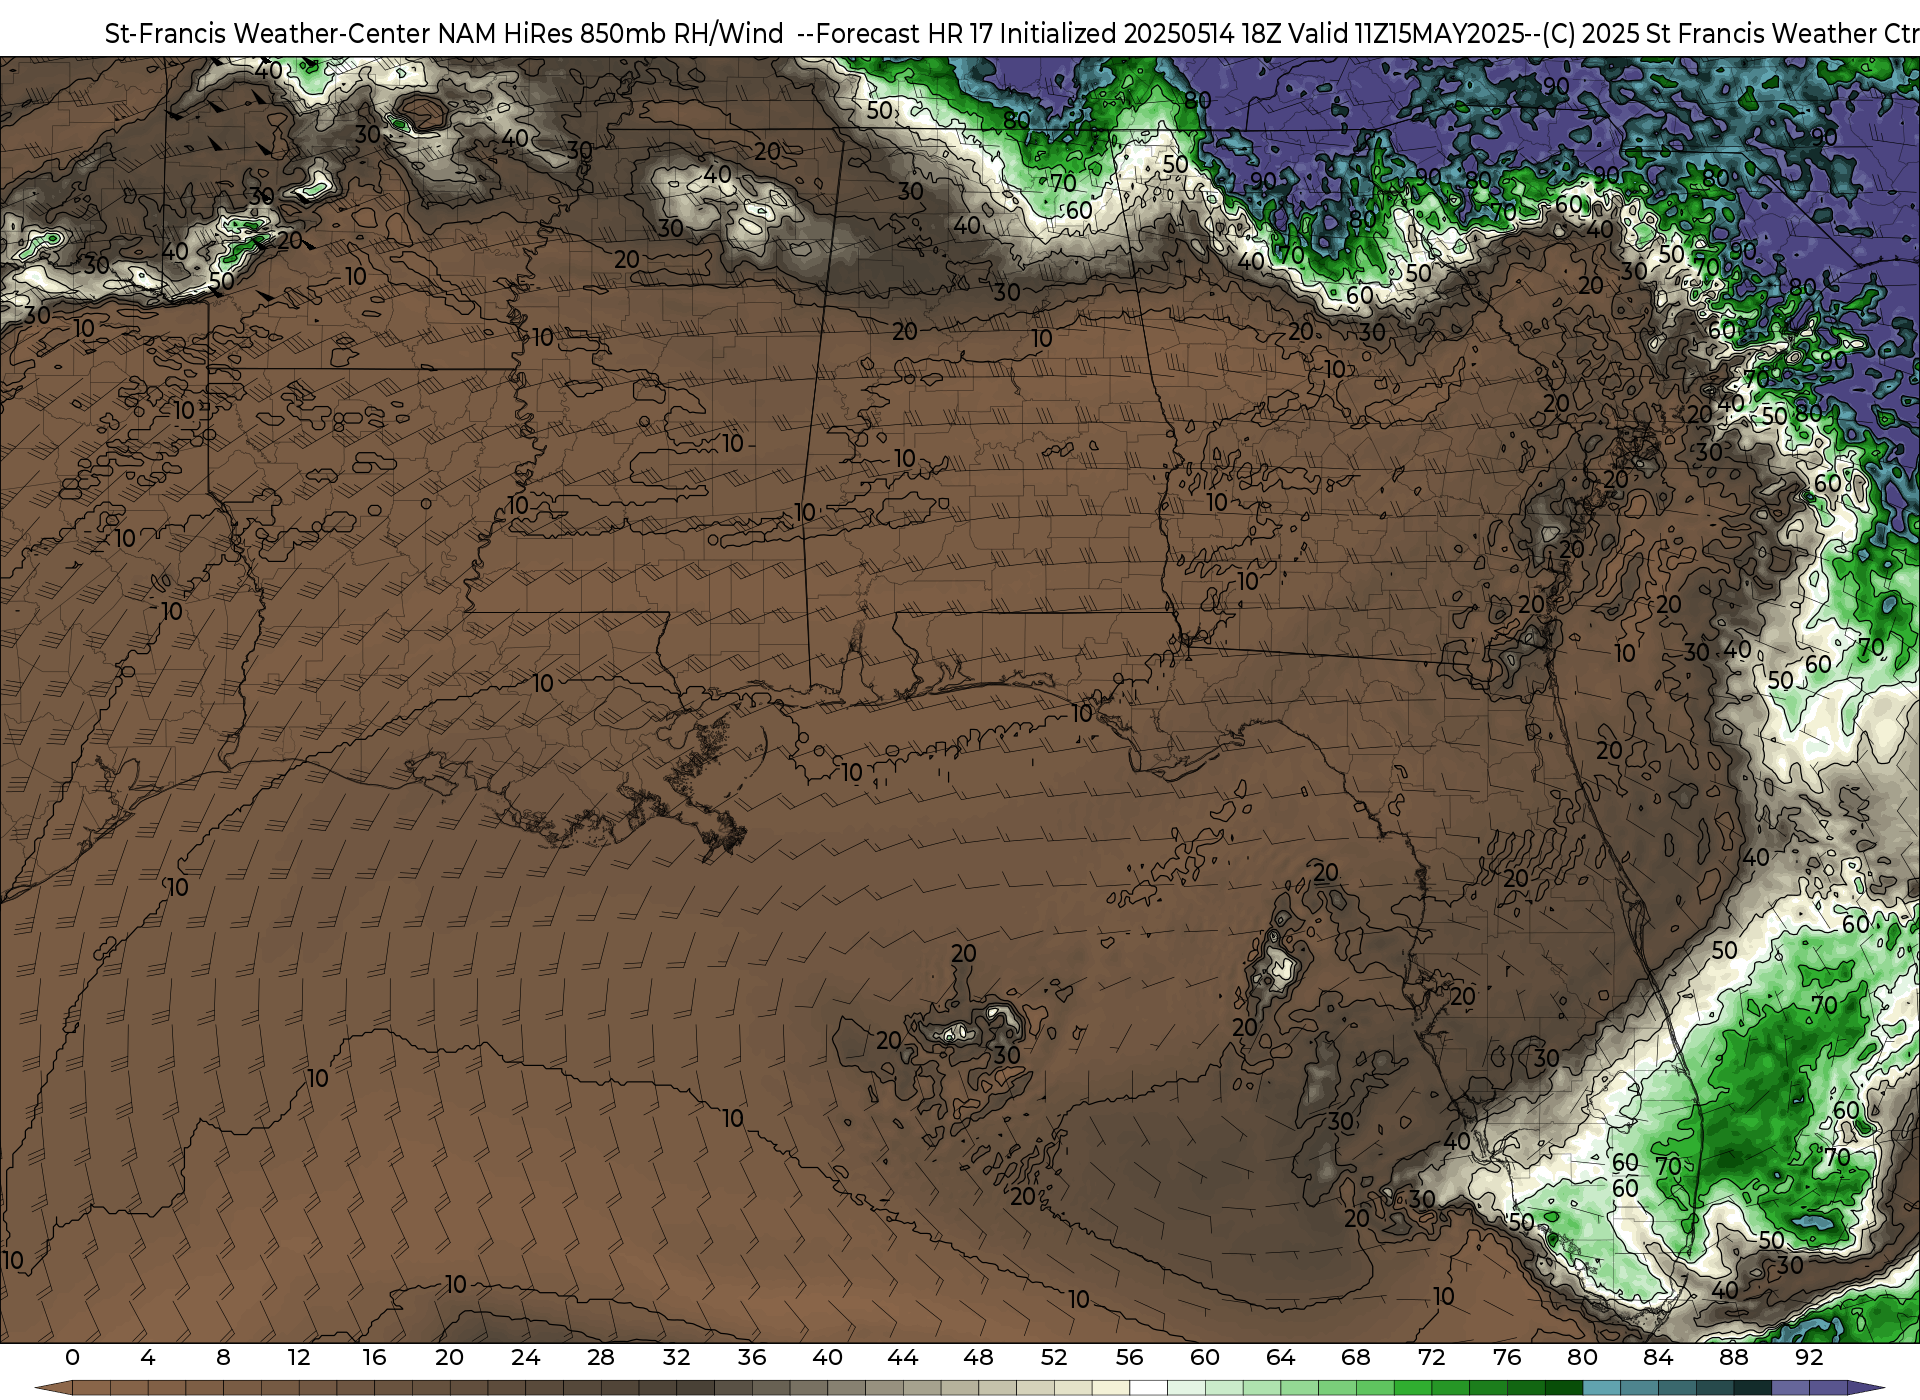This screenshot has height=1400, width=1920.
Task: Click the colorbar tick label "92"
Action: [1809, 1357]
